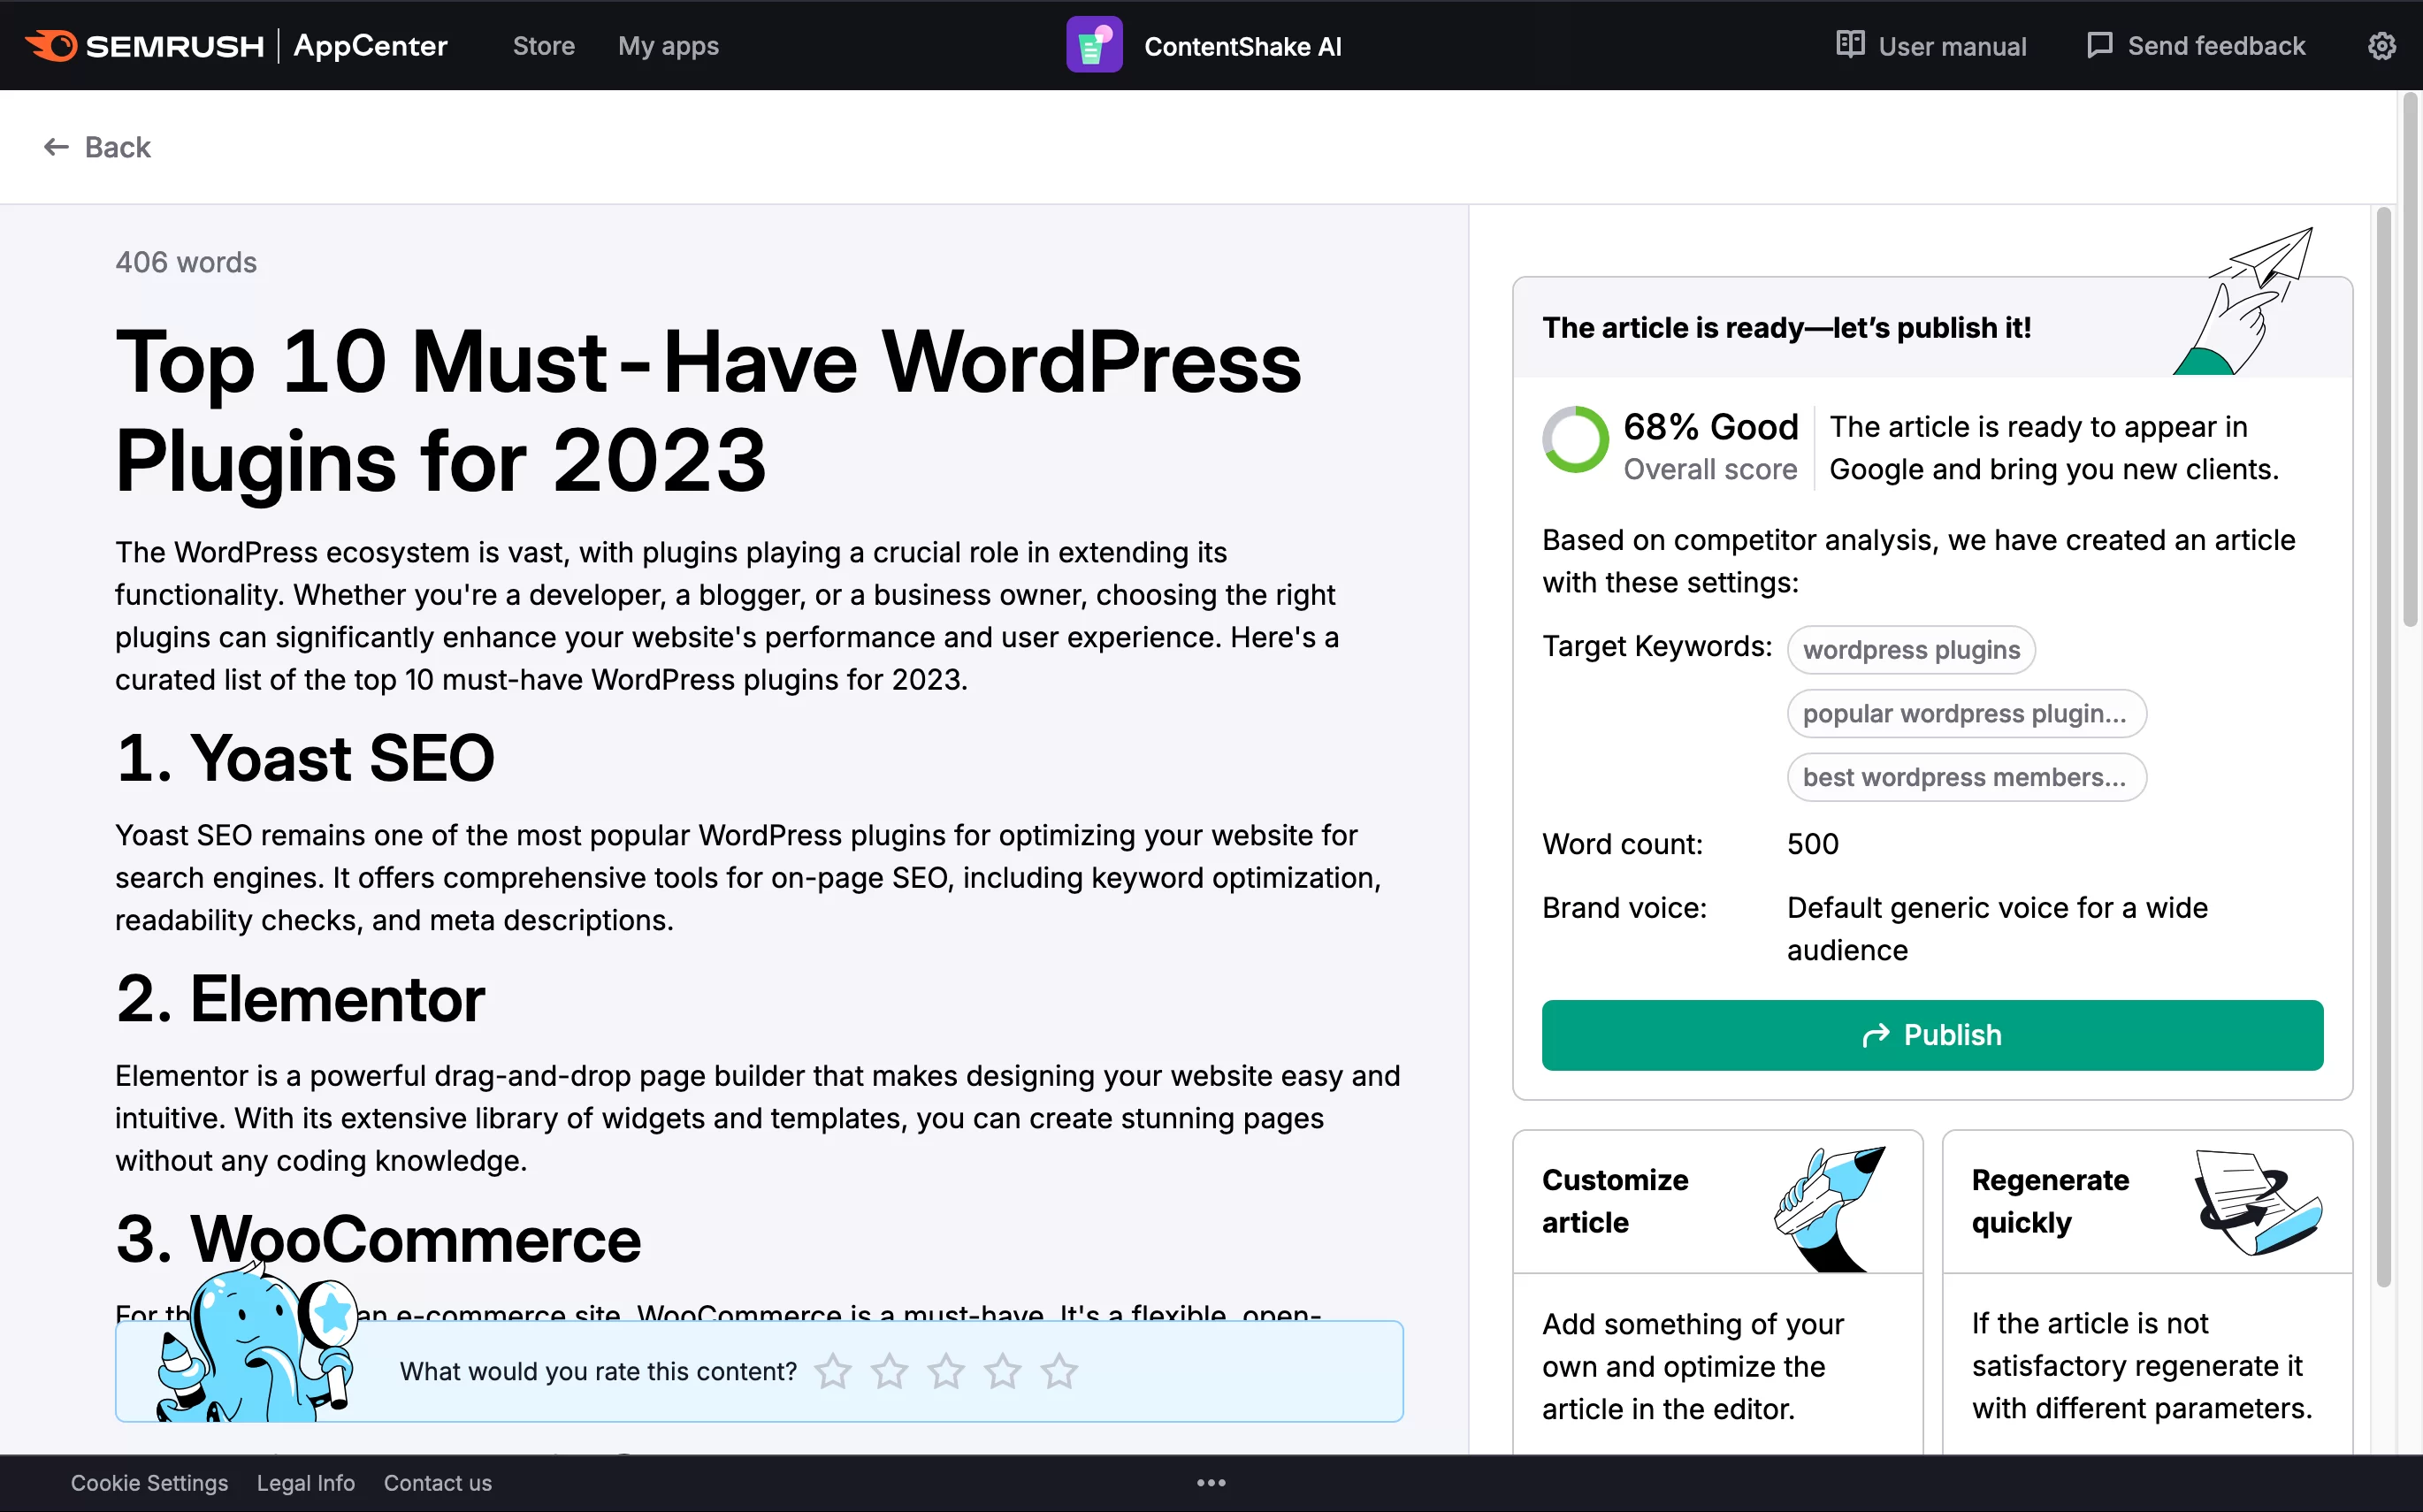Toggle the fifth star rating option
2423x1512 pixels.
pos(1059,1372)
